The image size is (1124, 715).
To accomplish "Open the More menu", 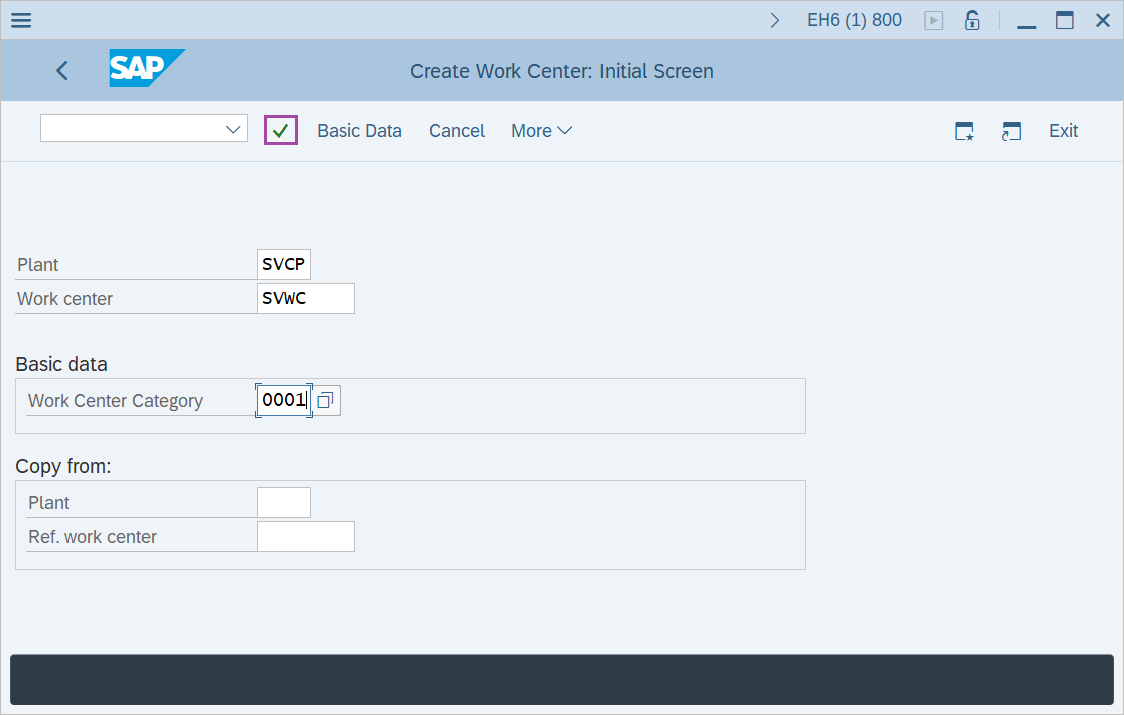I will (540, 130).
